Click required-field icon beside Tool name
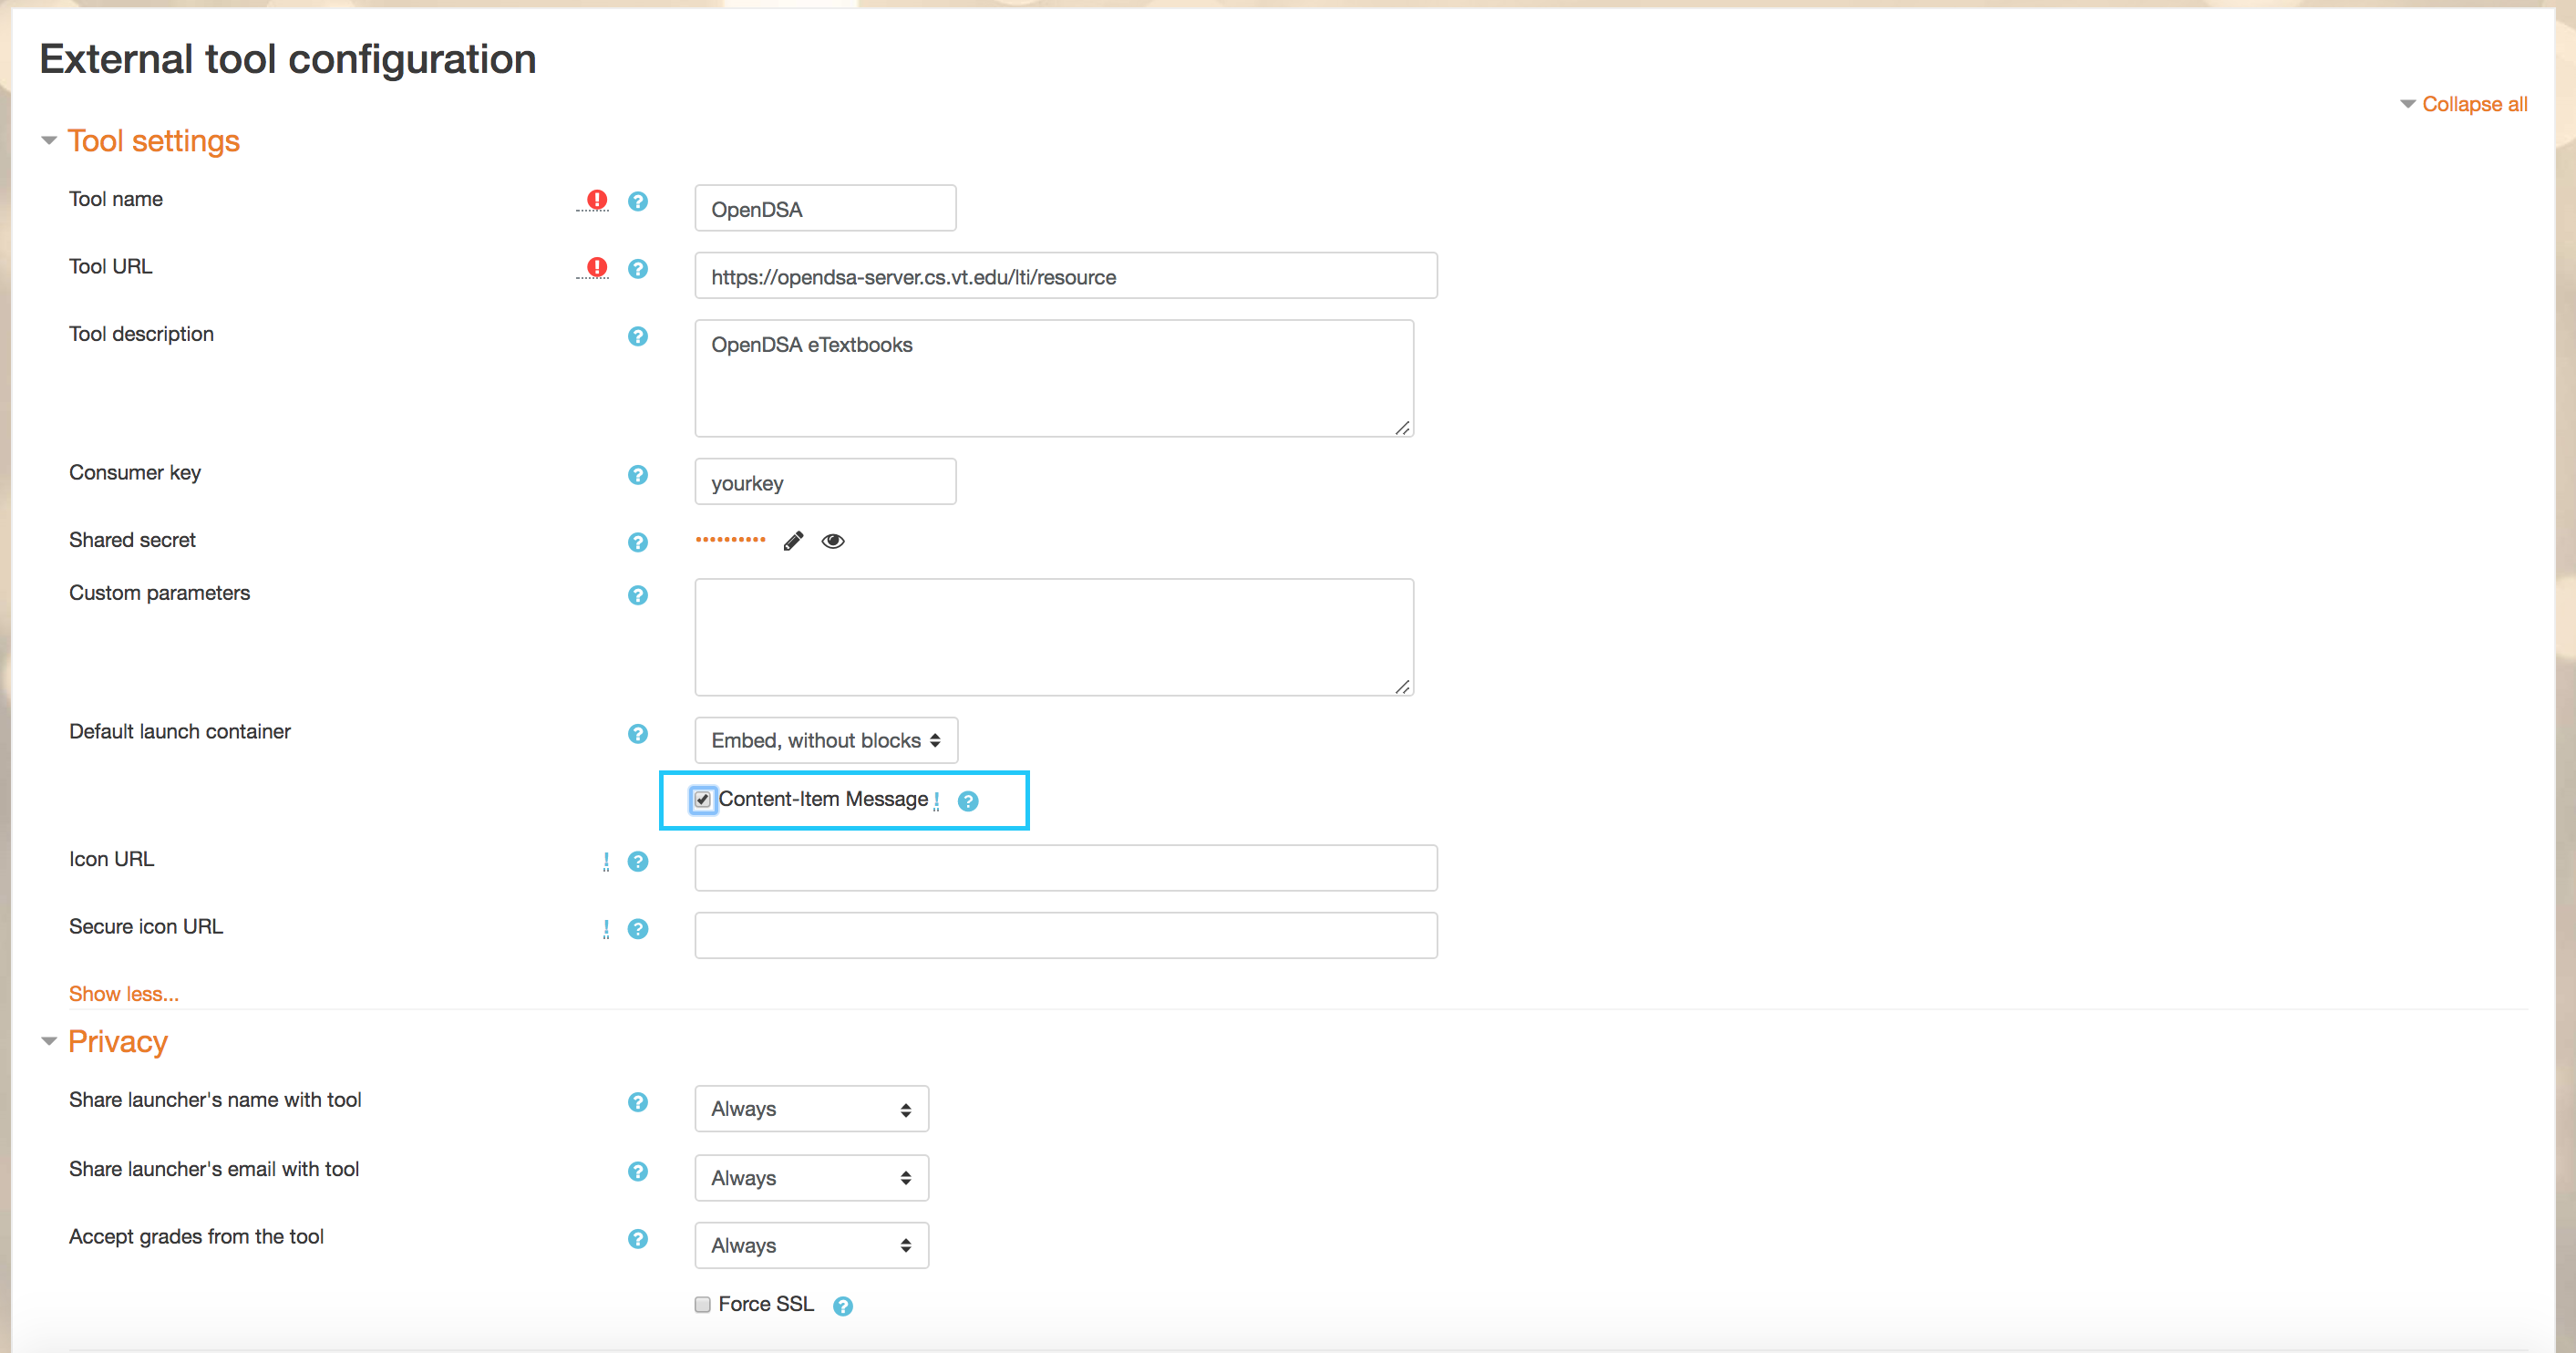 point(597,200)
